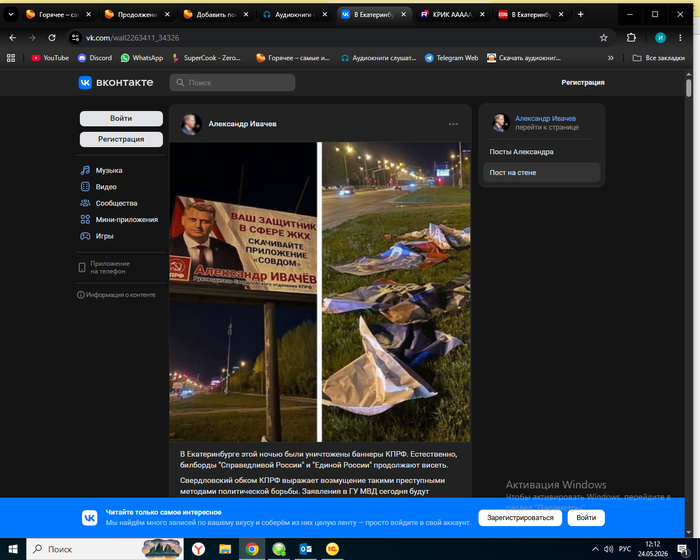
Task: Open the Chrome extensions puzzle icon
Action: 631,38
